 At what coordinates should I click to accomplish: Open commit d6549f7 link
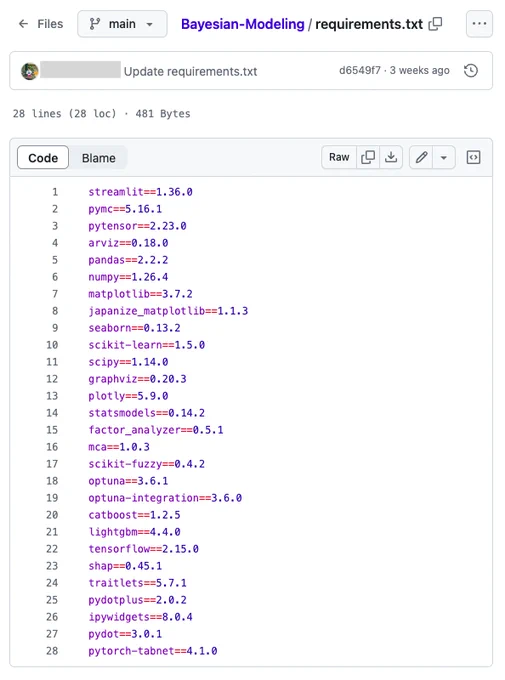pos(360,70)
